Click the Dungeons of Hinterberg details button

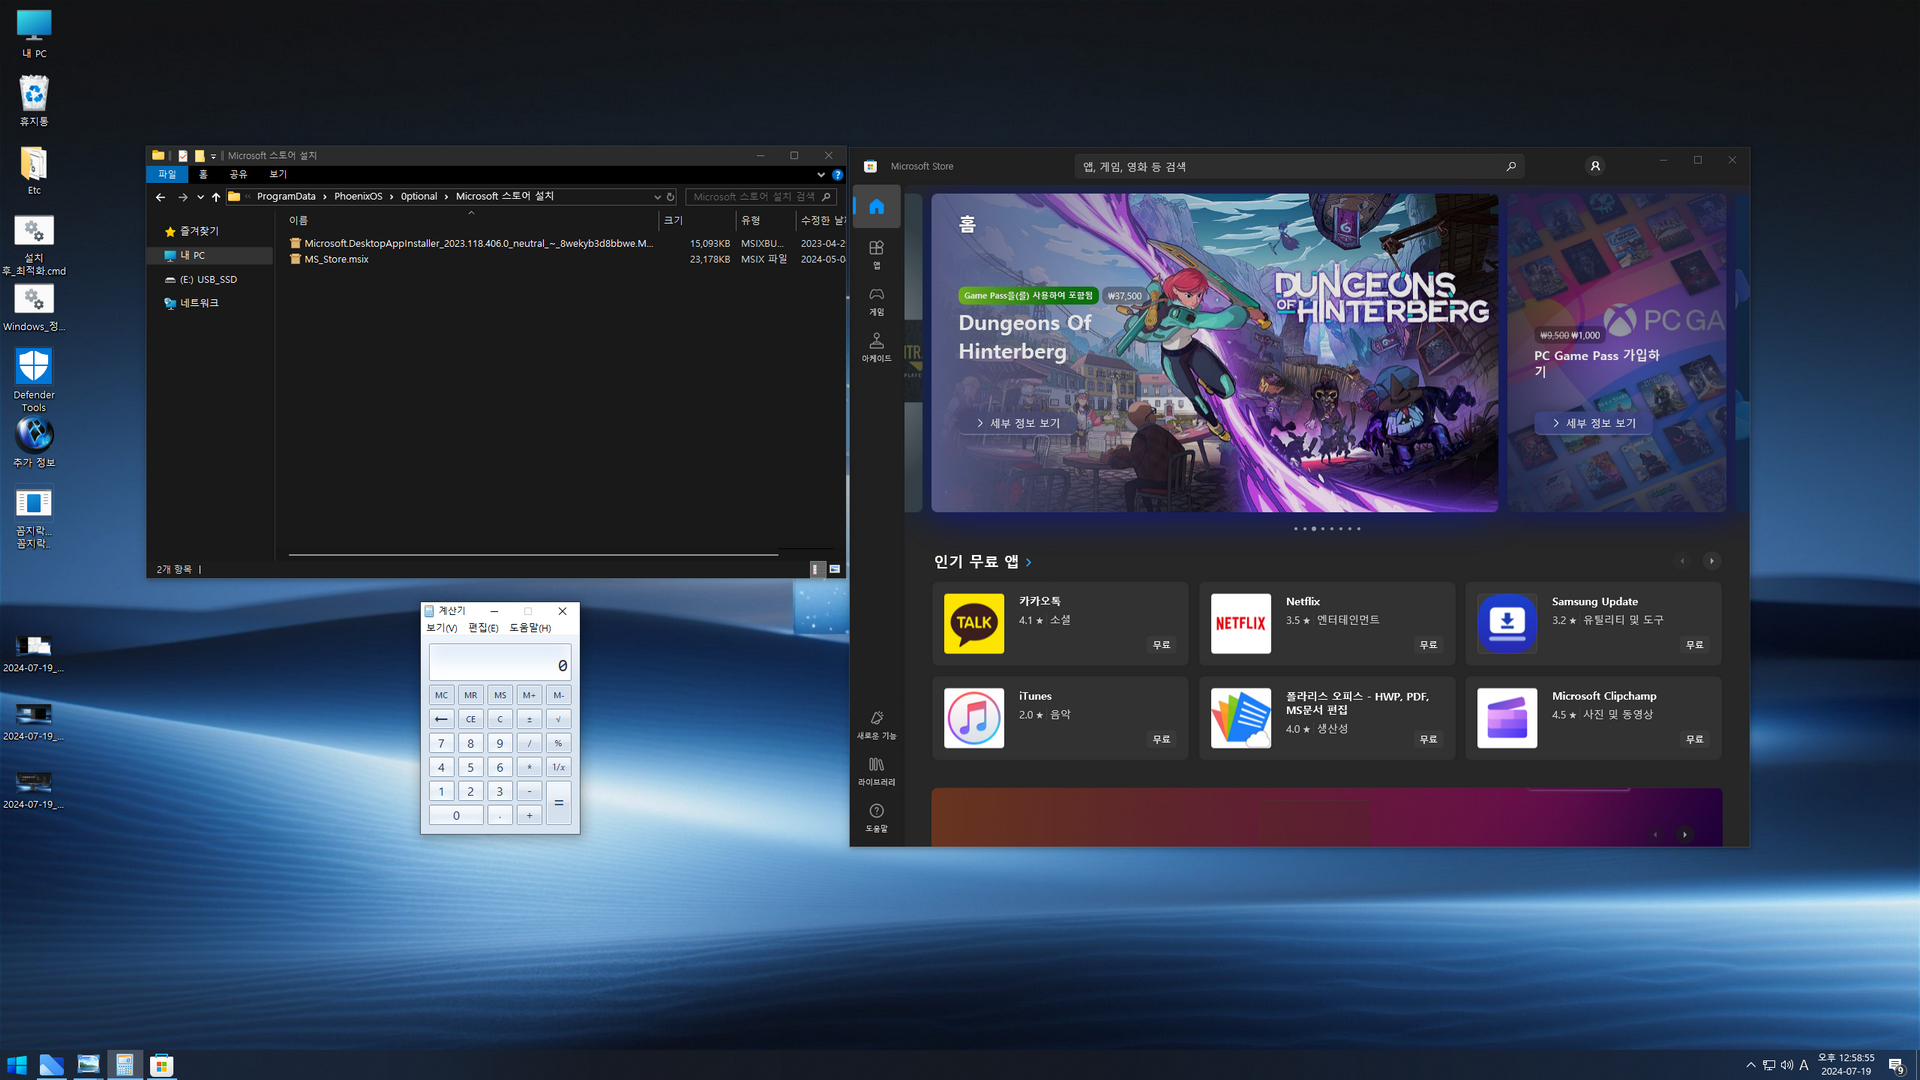[x=1018, y=423]
